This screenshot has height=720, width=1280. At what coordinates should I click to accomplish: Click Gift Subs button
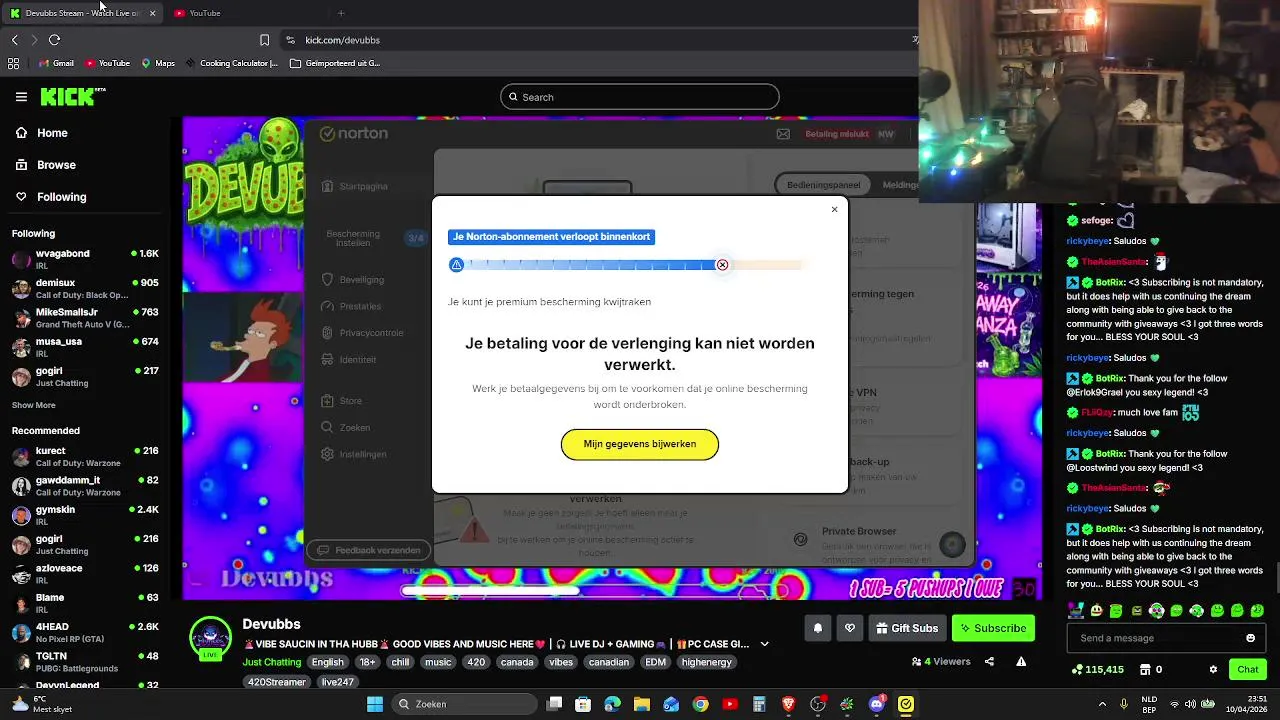tap(907, 628)
